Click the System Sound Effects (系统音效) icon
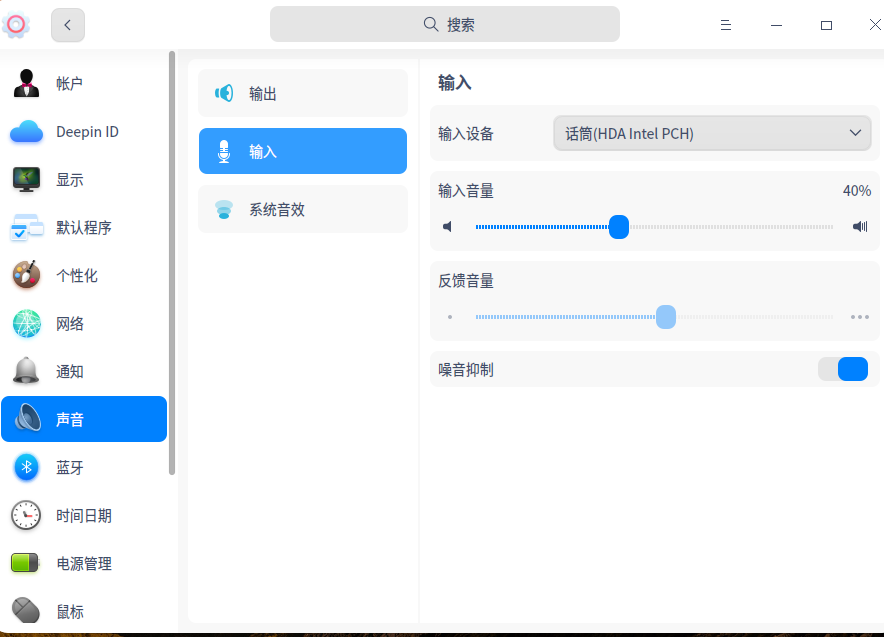This screenshot has width=884, height=637. [224, 209]
